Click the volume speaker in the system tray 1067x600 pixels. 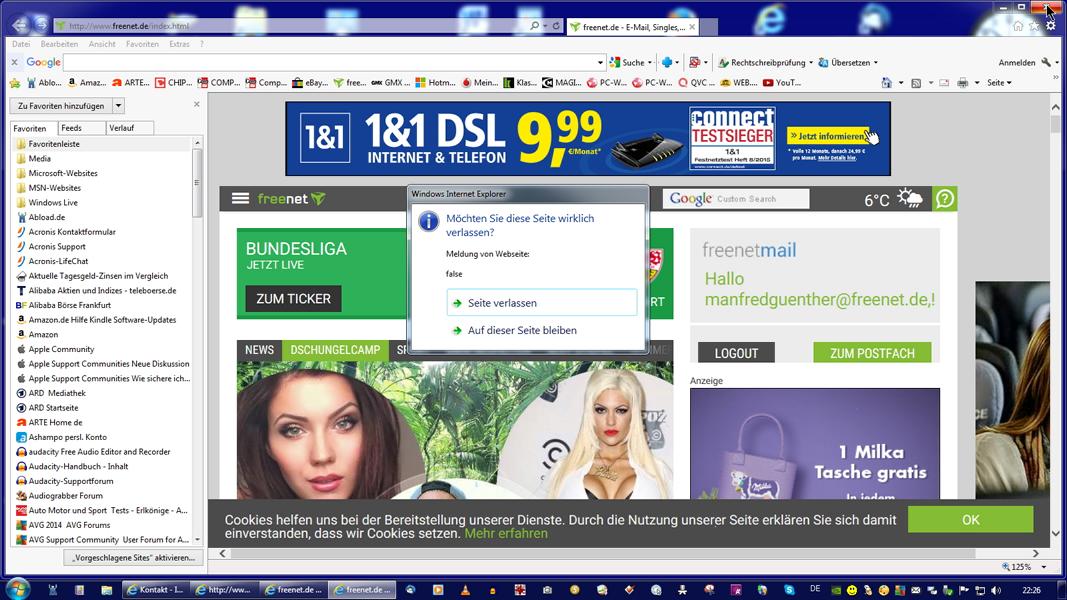(x=996, y=590)
